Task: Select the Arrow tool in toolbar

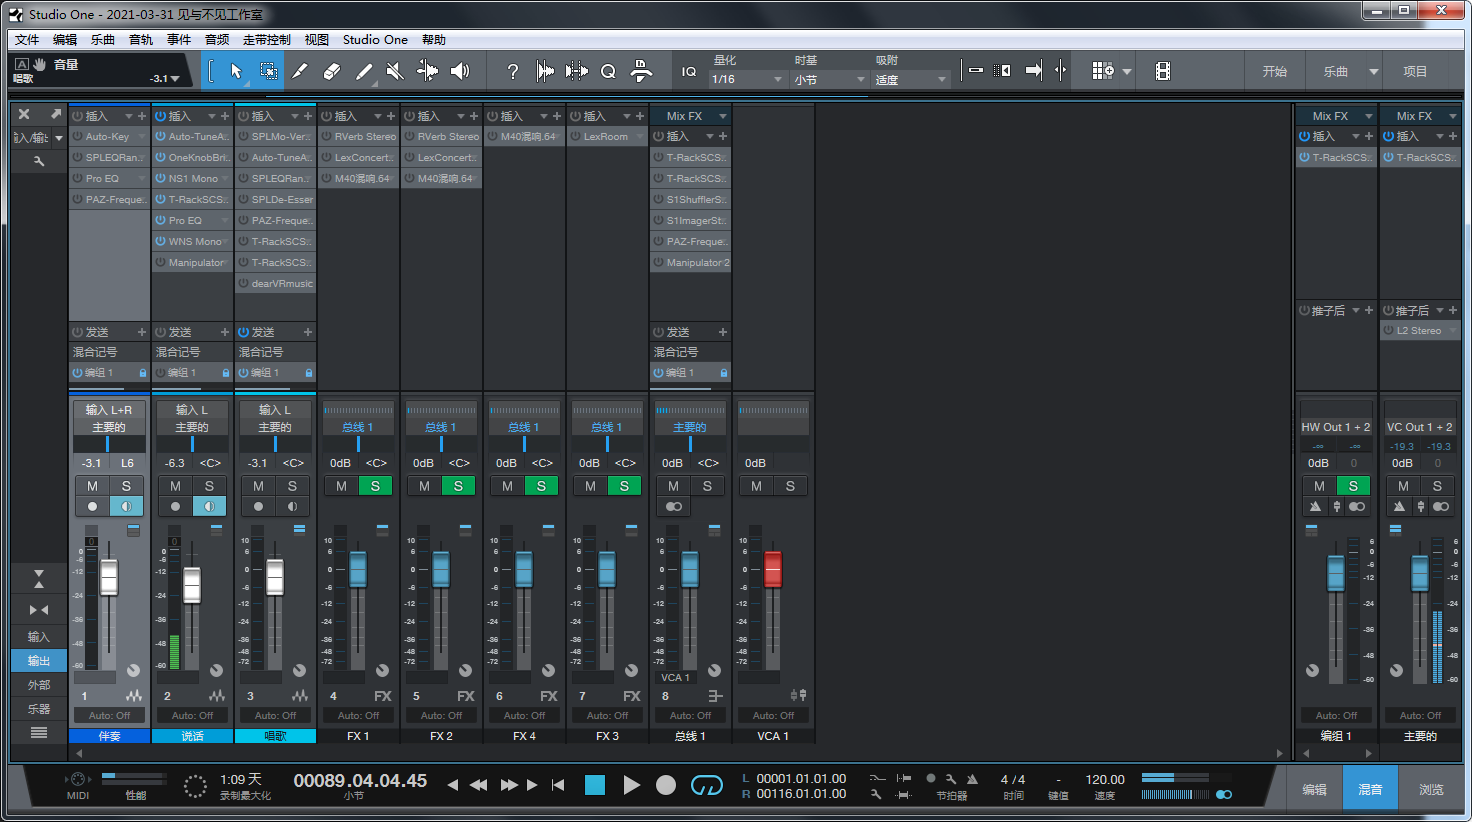Action: point(236,71)
